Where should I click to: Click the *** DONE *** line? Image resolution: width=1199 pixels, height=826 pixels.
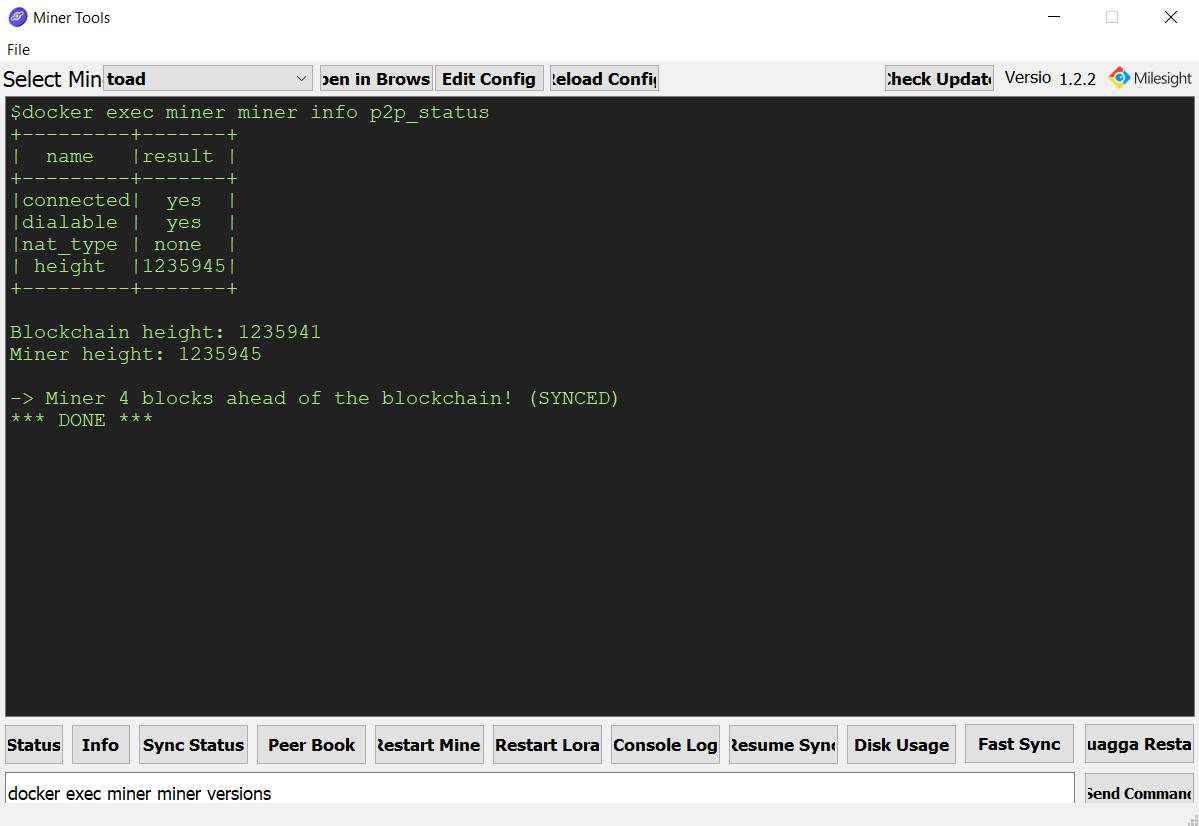(x=82, y=420)
